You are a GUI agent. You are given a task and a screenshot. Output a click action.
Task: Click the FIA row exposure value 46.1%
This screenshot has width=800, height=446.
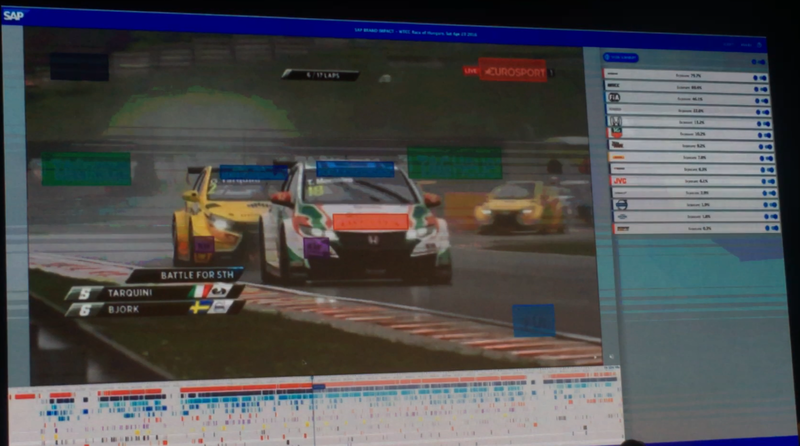pyautogui.click(x=698, y=99)
